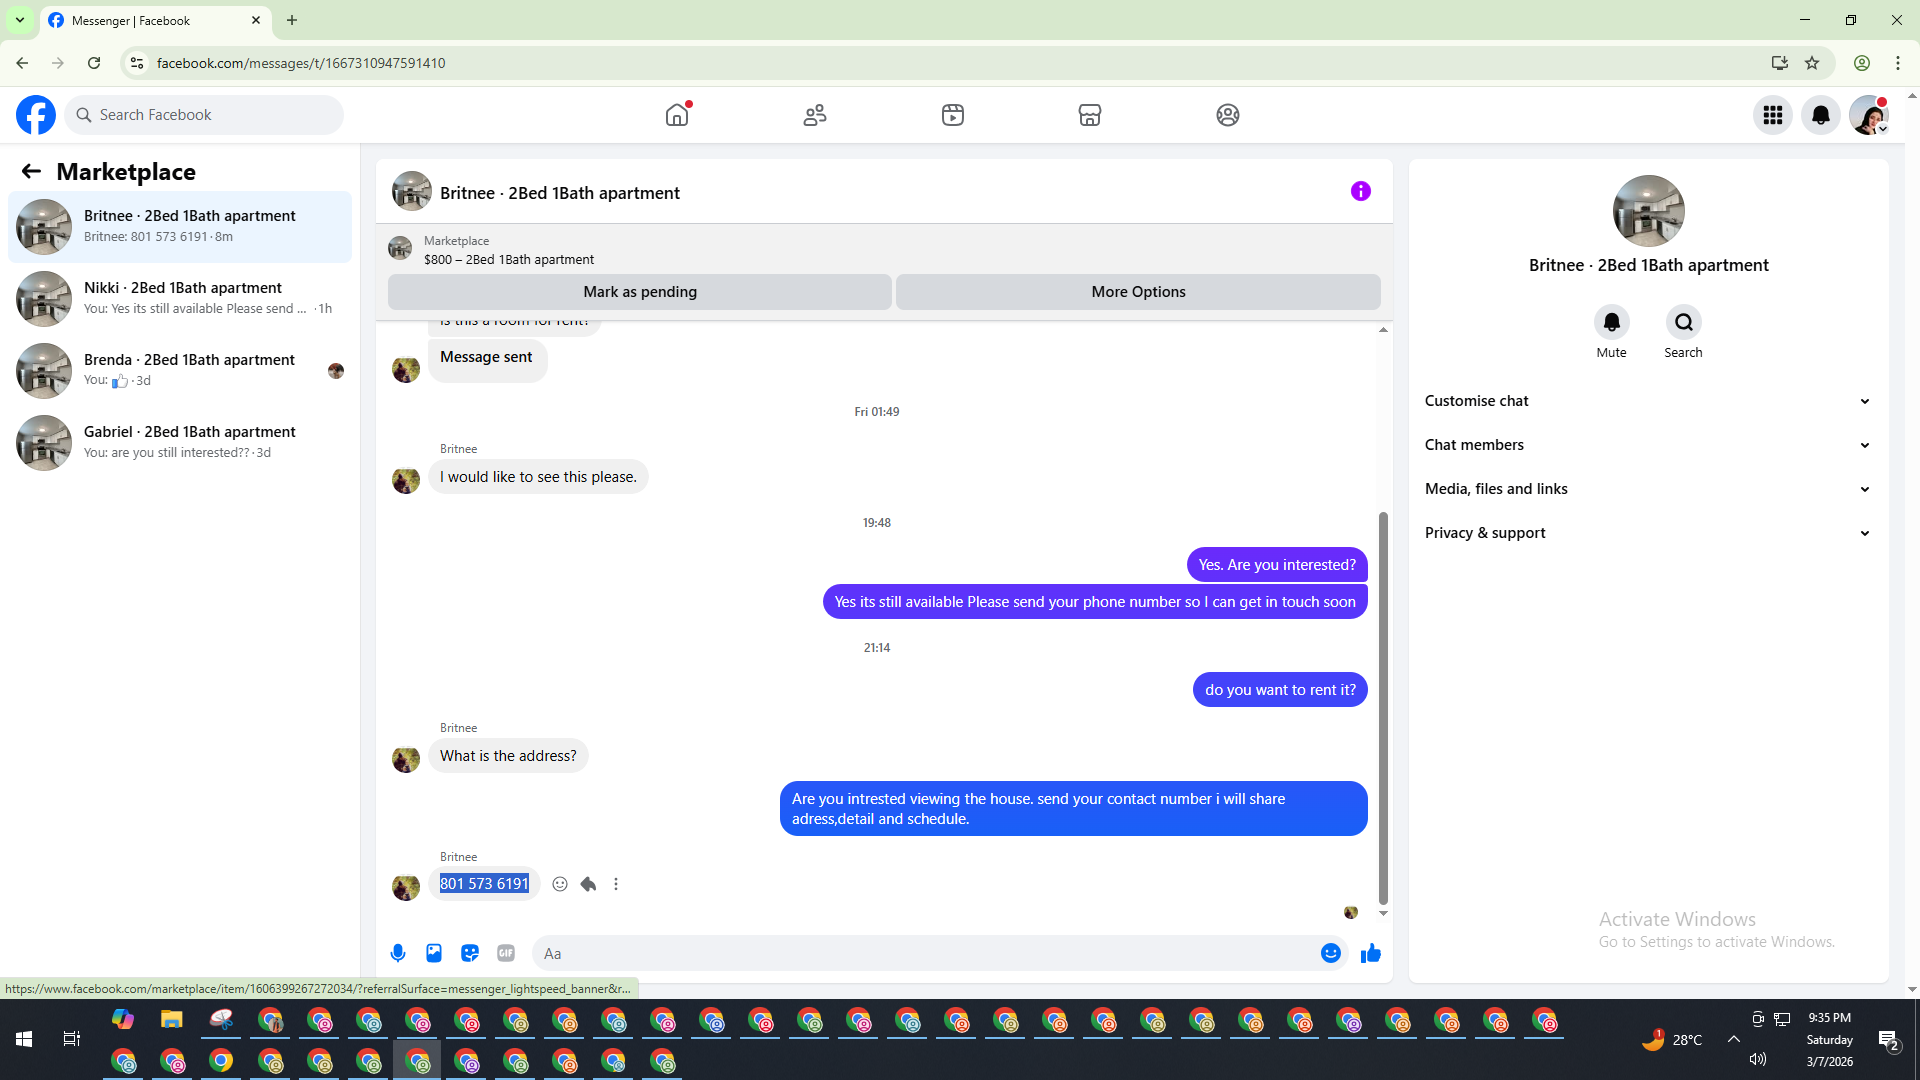
Task: Expand the Customise chat section
Action: point(1648,401)
